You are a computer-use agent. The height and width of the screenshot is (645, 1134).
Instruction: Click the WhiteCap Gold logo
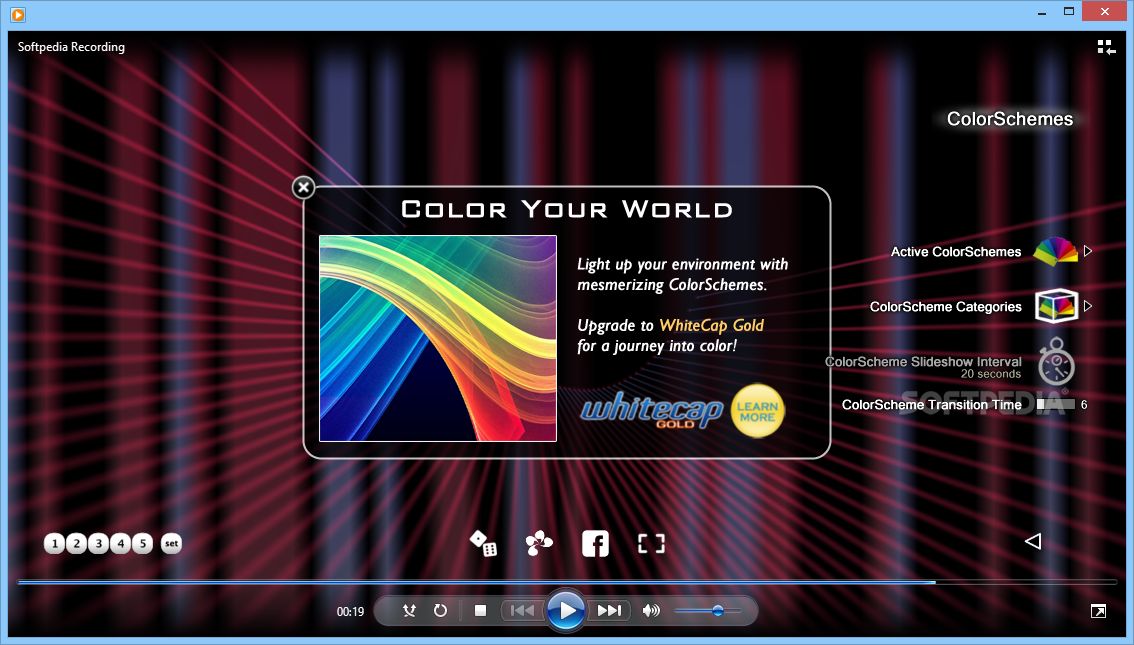(x=652, y=411)
